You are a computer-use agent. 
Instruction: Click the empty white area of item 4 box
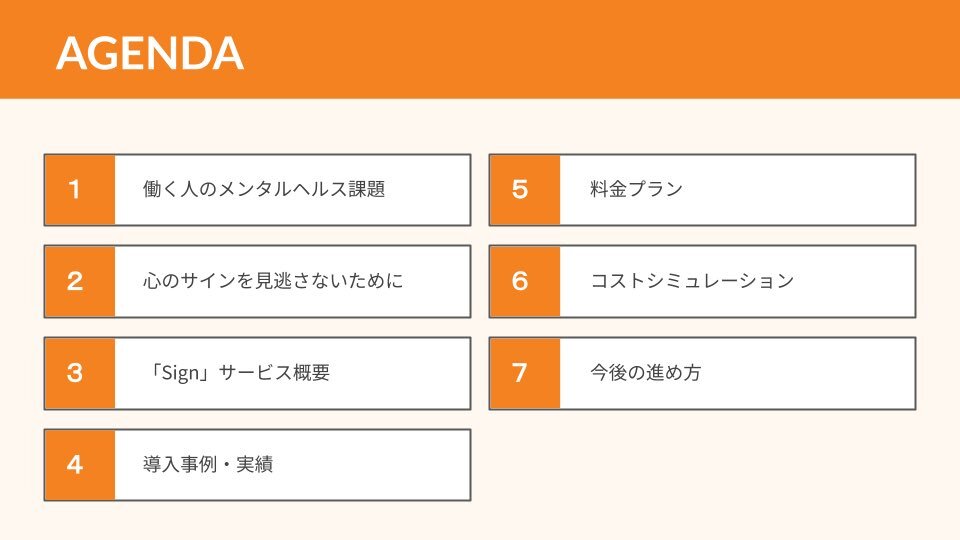(x=372, y=465)
